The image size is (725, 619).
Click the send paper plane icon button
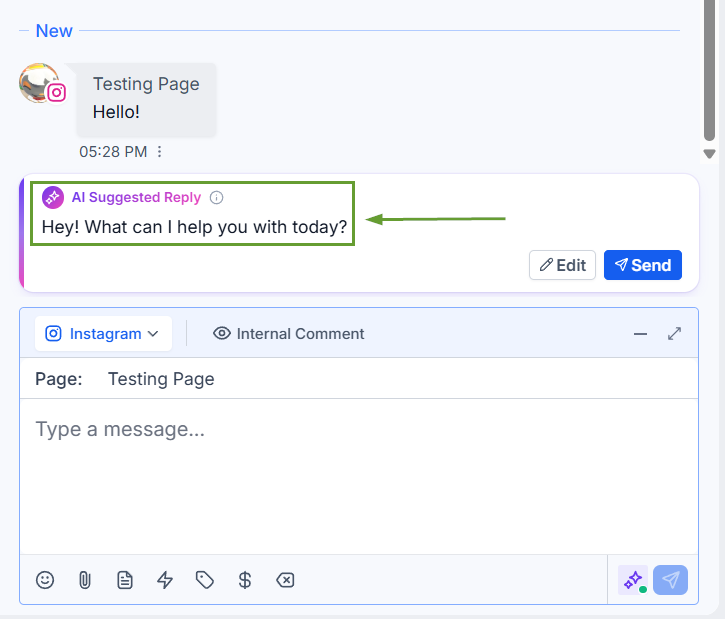[670, 580]
